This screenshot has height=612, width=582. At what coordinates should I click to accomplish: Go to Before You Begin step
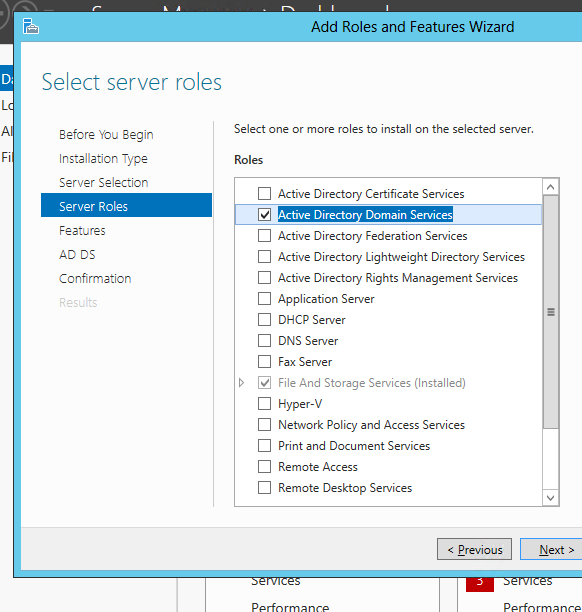(x=106, y=135)
